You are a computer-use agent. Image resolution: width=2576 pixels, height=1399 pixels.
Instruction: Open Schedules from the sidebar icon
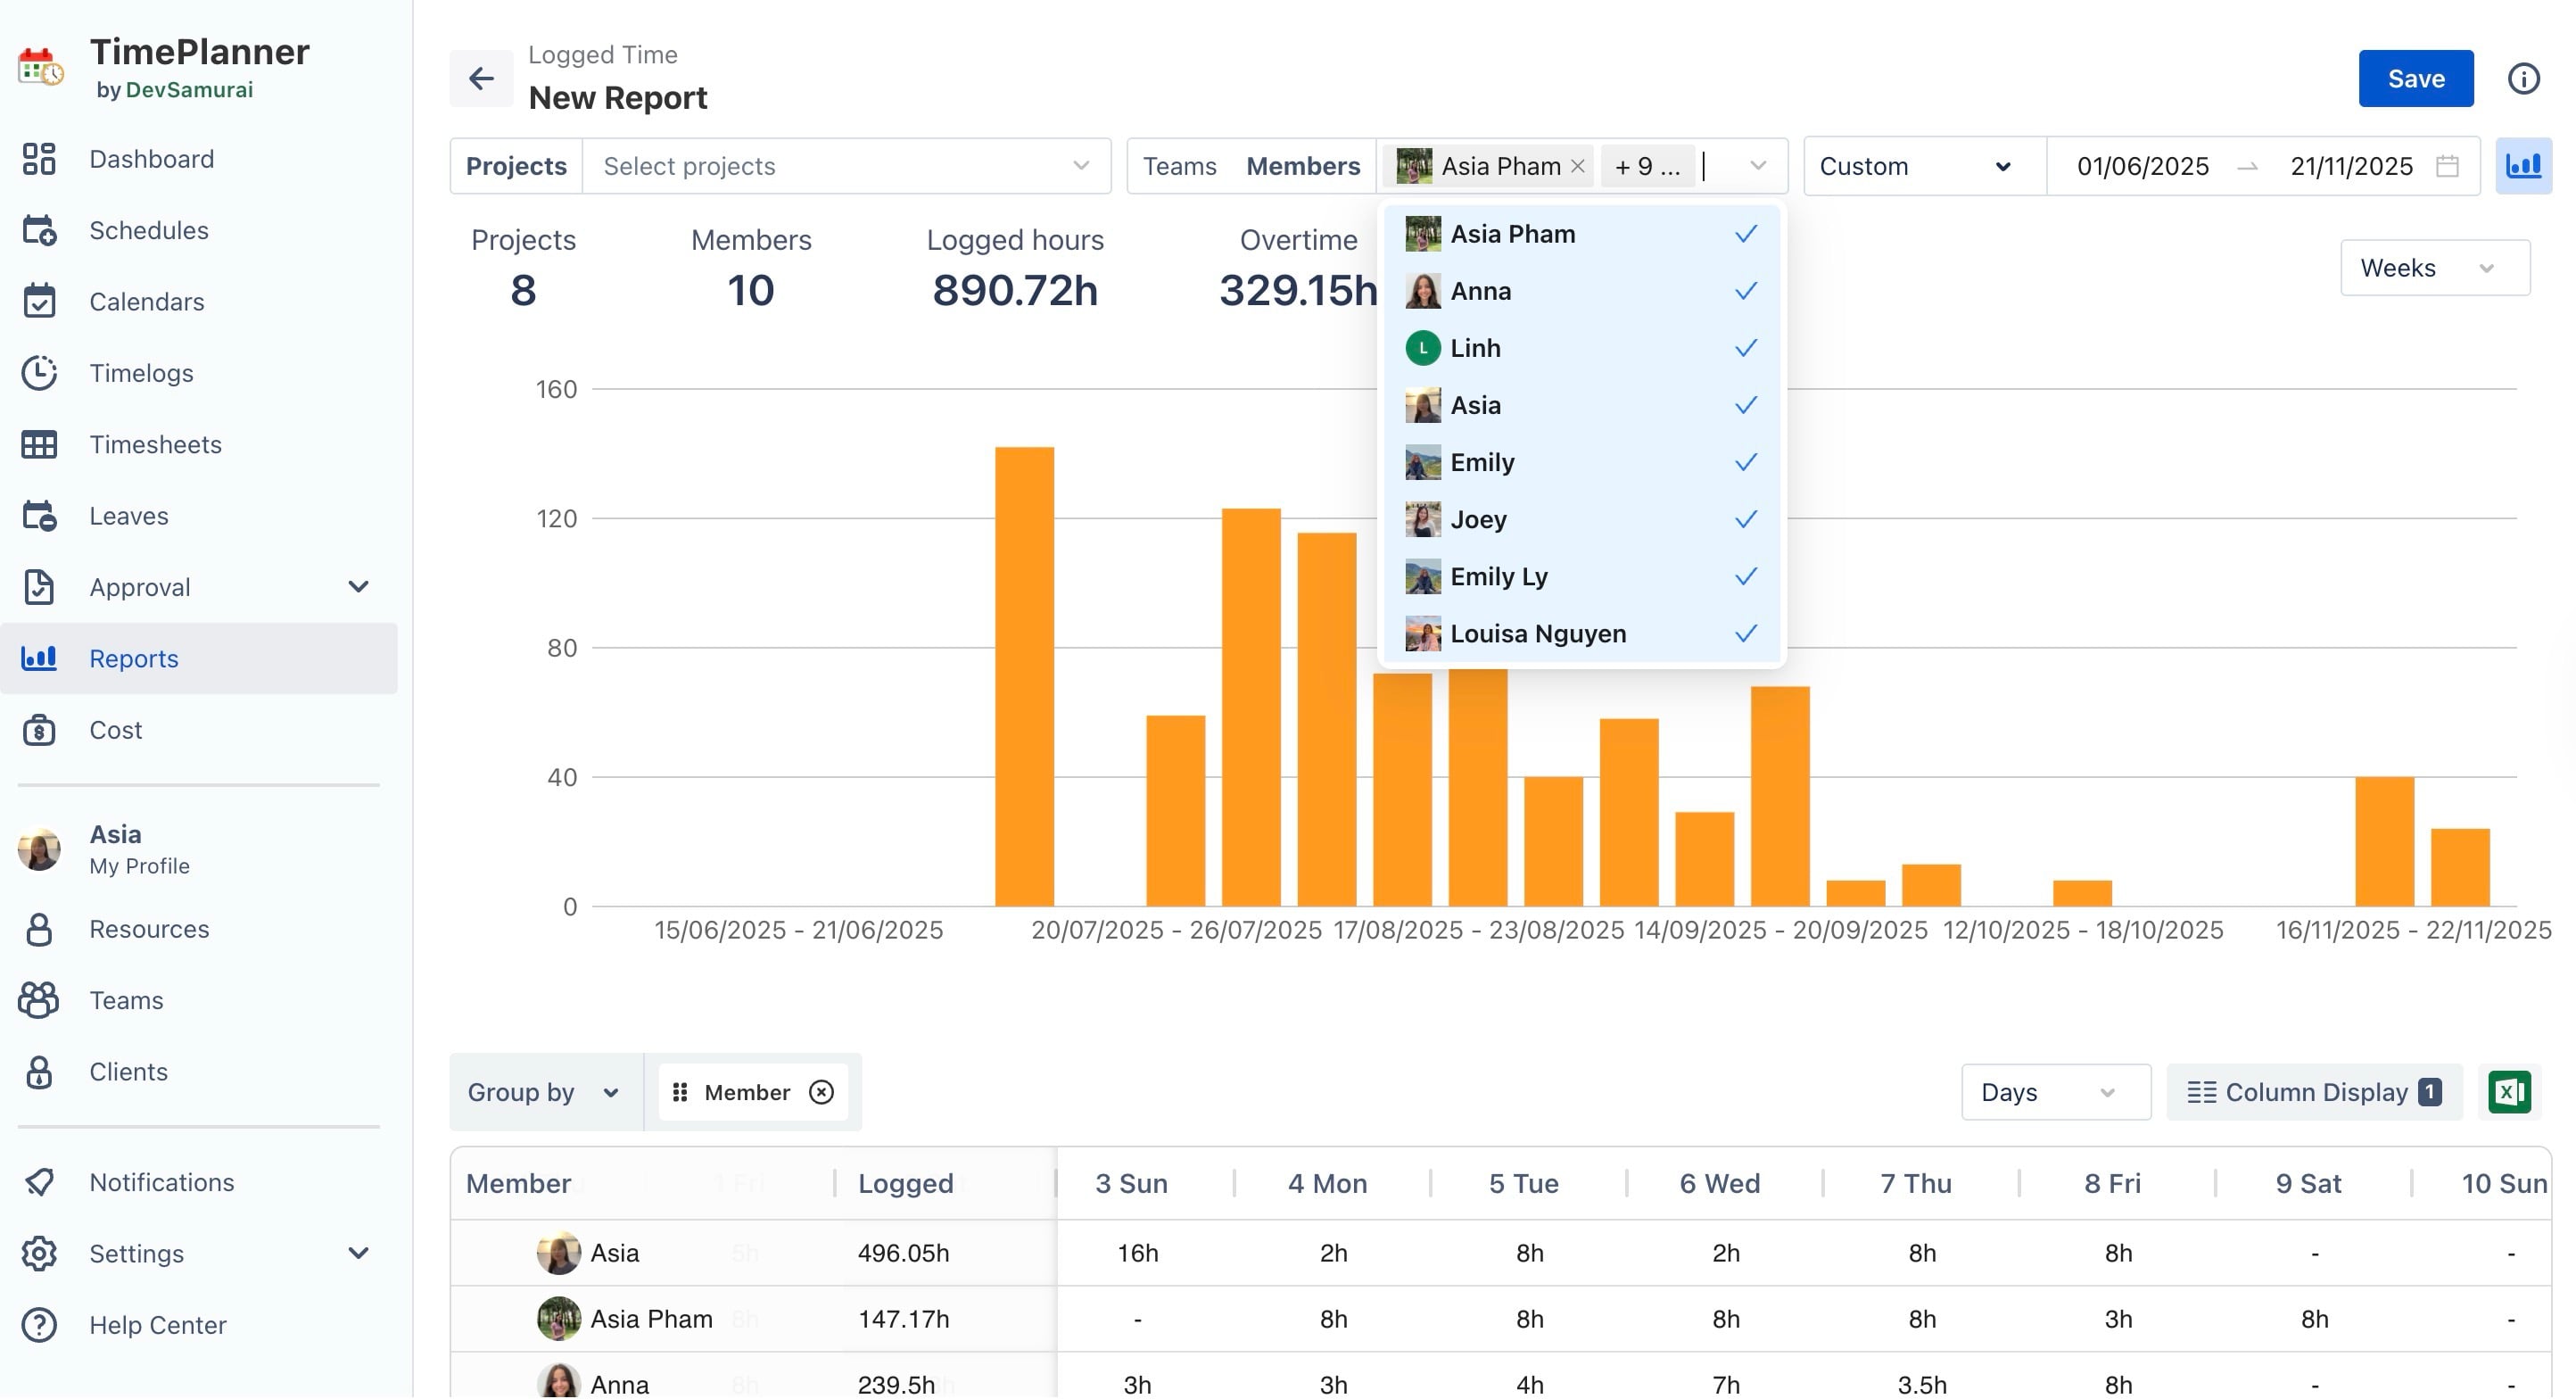click(39, 230)
